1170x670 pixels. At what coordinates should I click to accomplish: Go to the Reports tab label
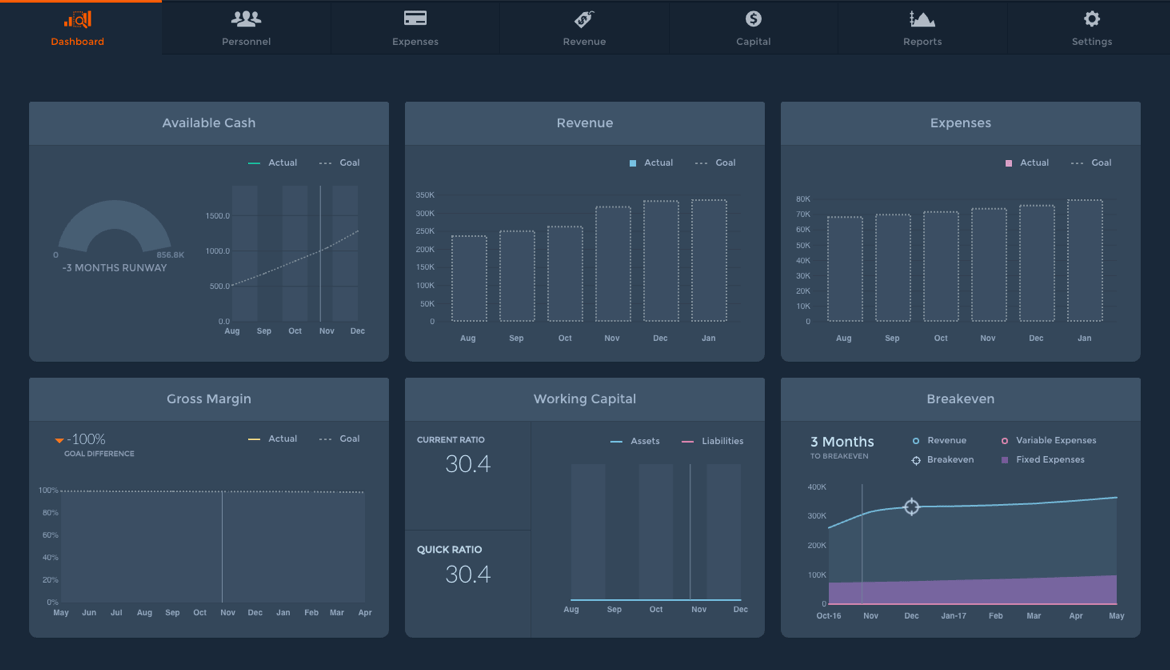pos(922,42)
